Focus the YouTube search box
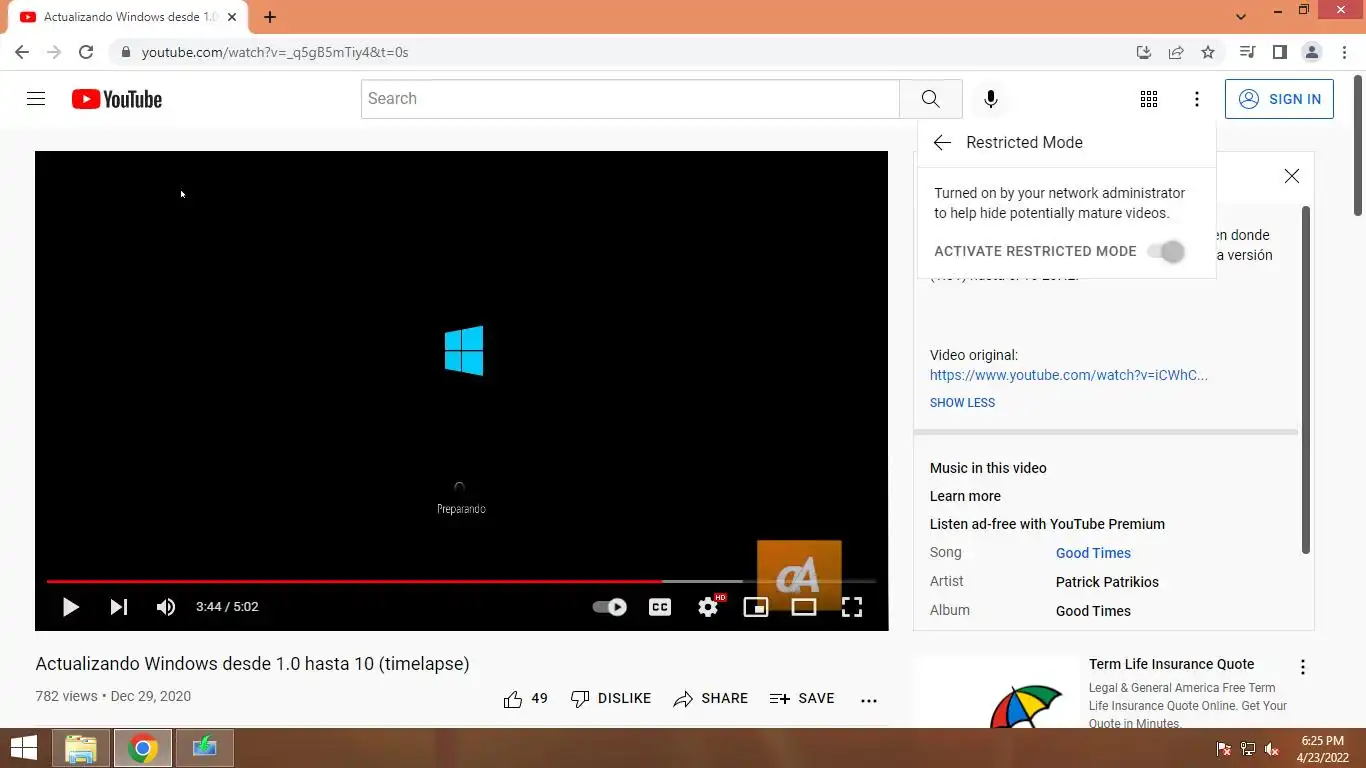 [x=630, y=99]
